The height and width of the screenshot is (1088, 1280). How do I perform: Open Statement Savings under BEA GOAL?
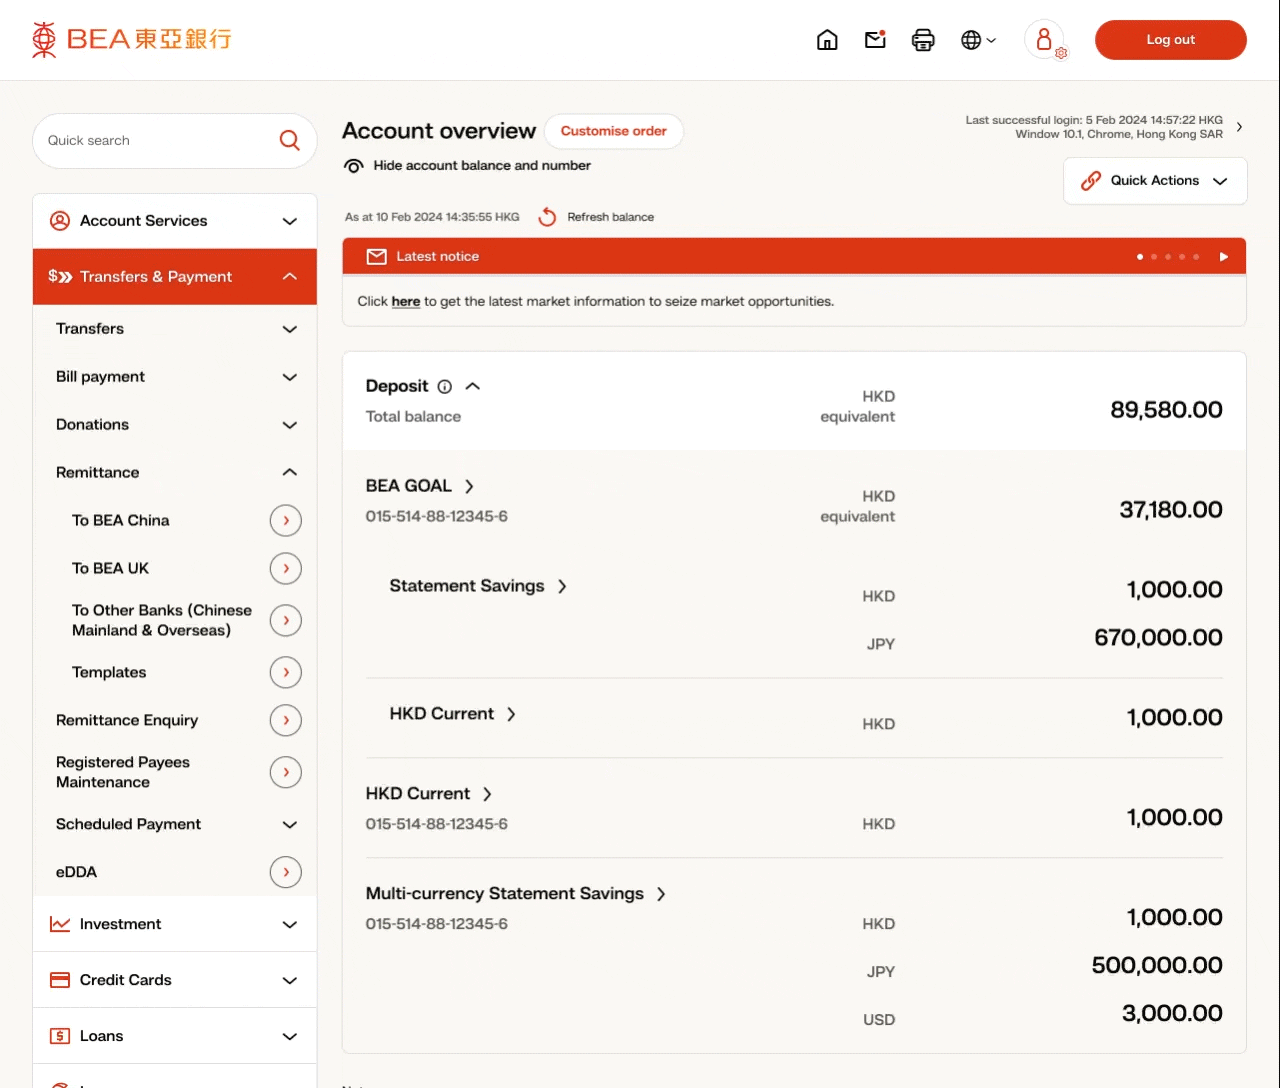(478, 586)
